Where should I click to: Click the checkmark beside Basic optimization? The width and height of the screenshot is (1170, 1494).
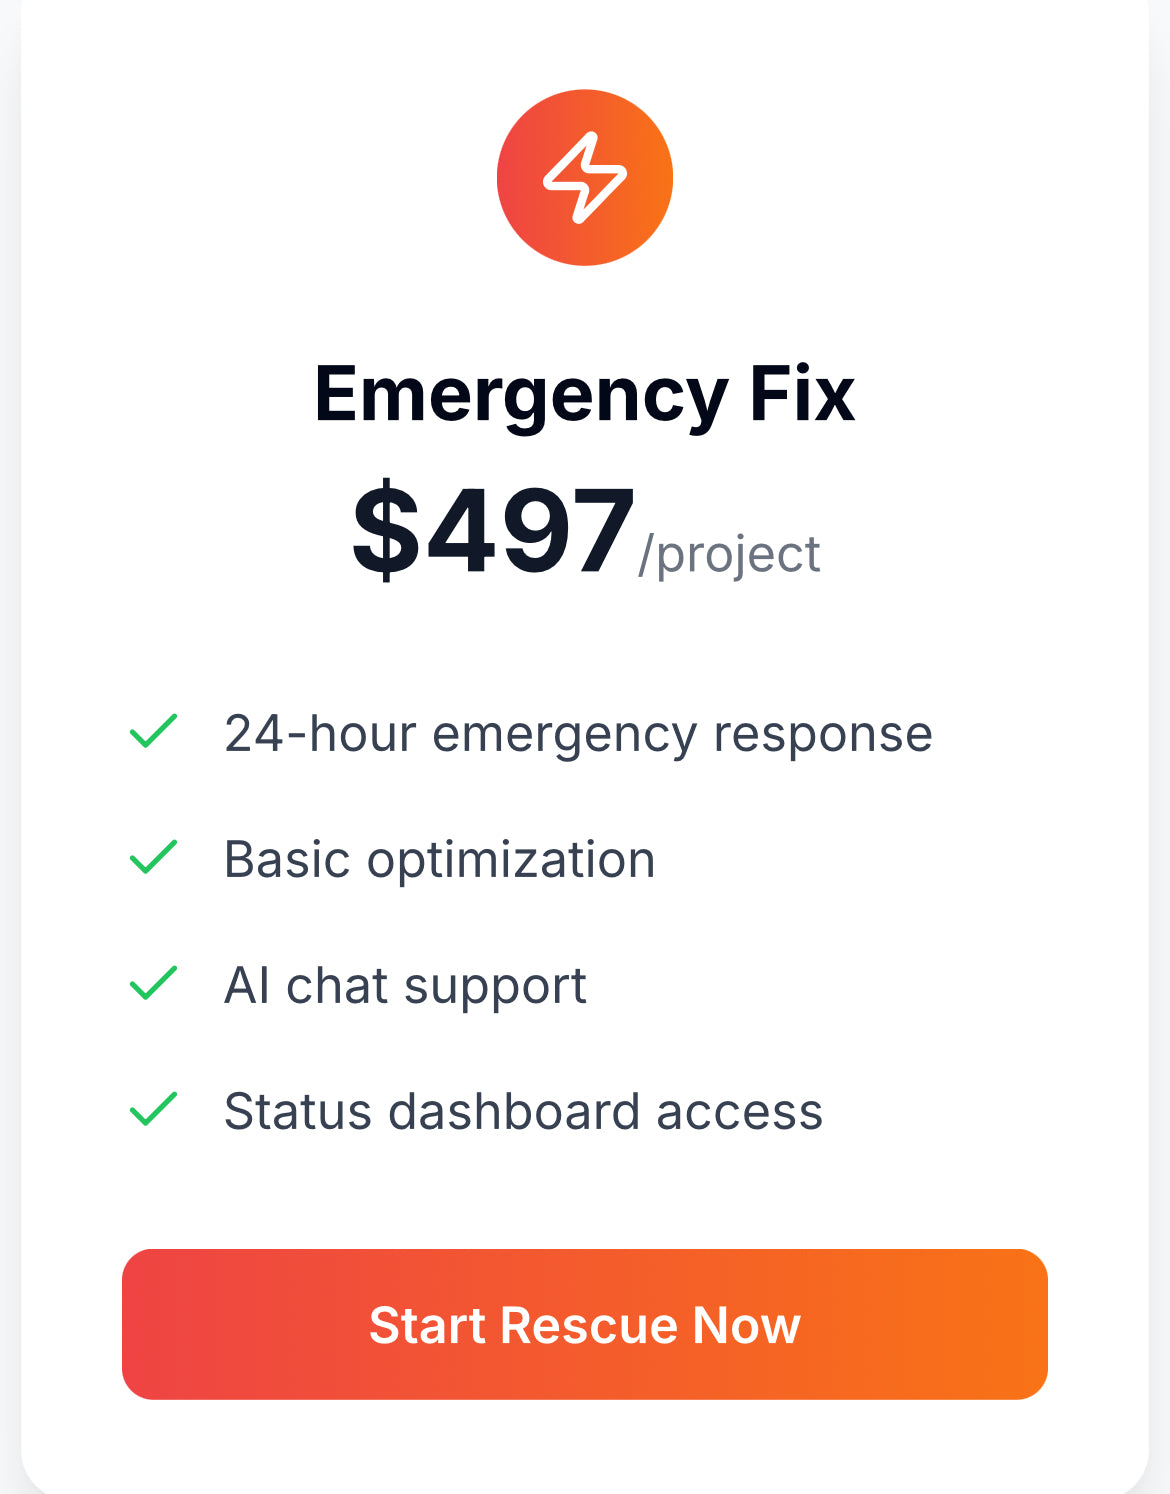point(153,857)
